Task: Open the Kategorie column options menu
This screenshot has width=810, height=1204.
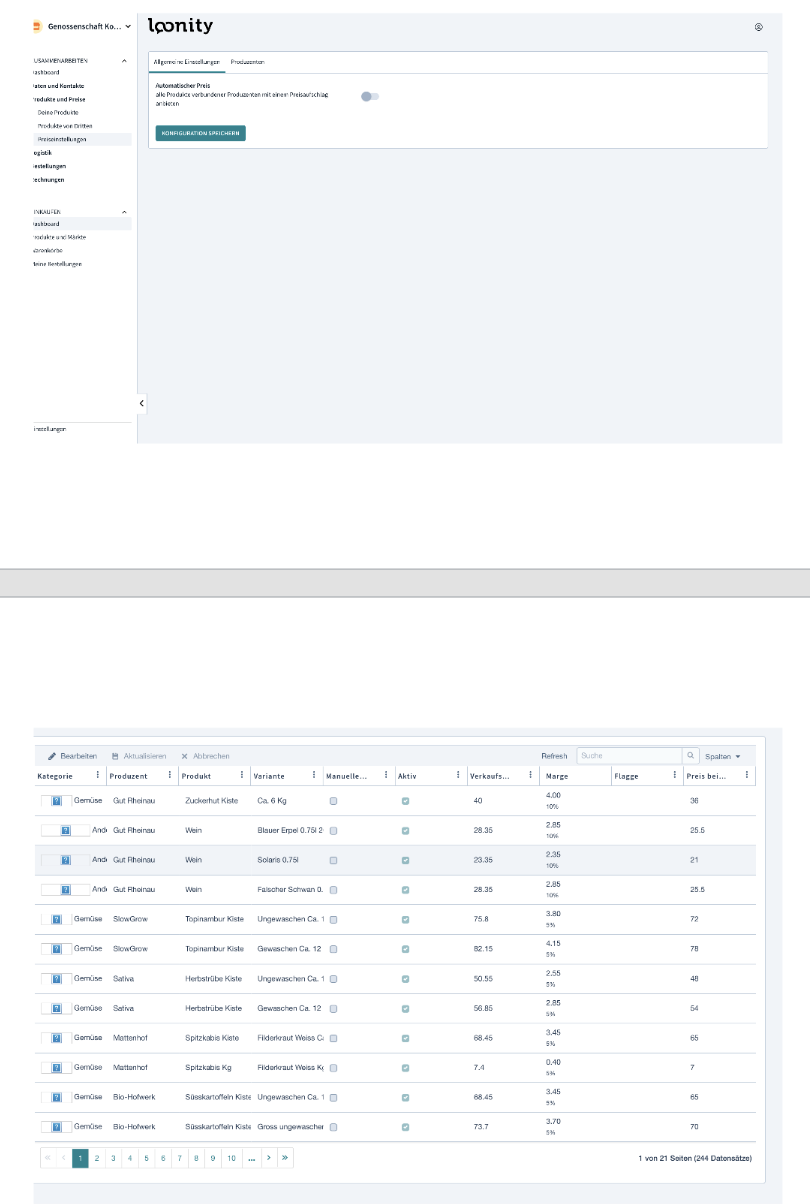Action: click(97, 775)
